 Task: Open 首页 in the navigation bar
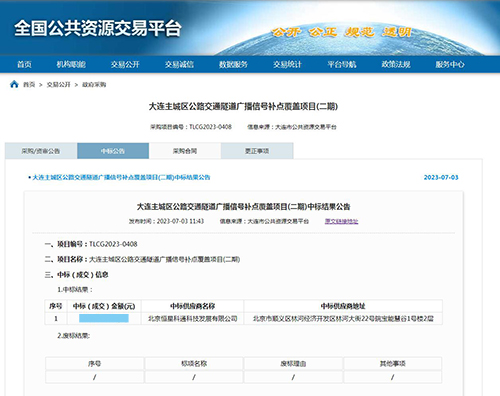(24, 64)
